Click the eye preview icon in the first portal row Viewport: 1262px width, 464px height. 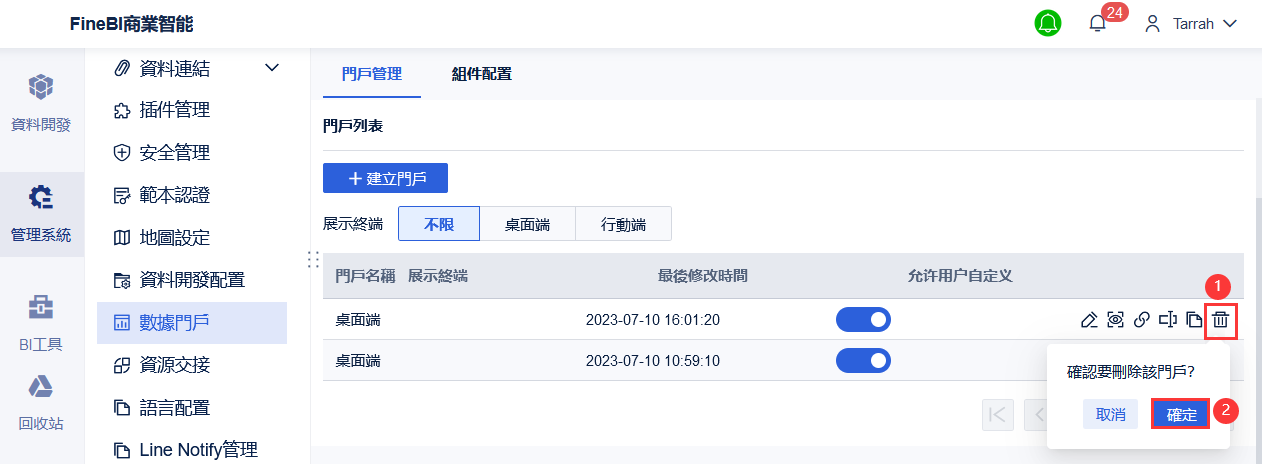tap(1116, 320)
